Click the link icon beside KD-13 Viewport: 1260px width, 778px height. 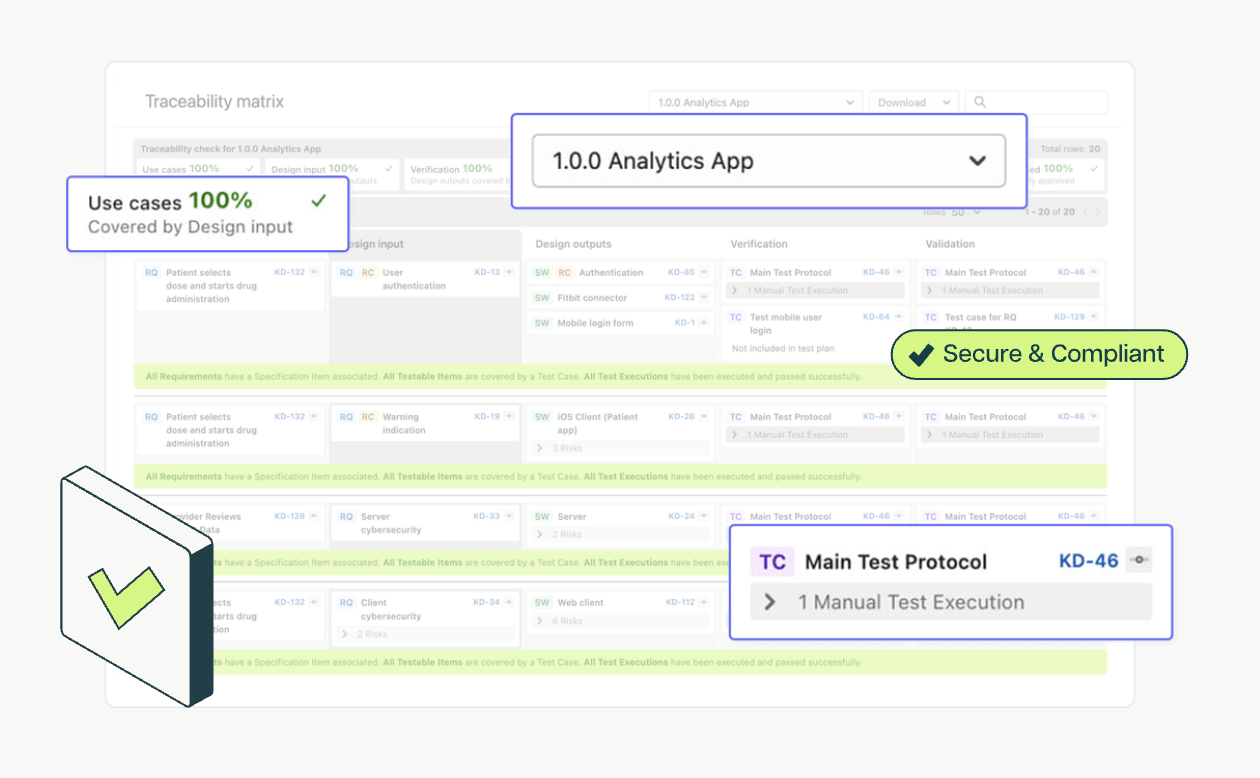point(510,272)
